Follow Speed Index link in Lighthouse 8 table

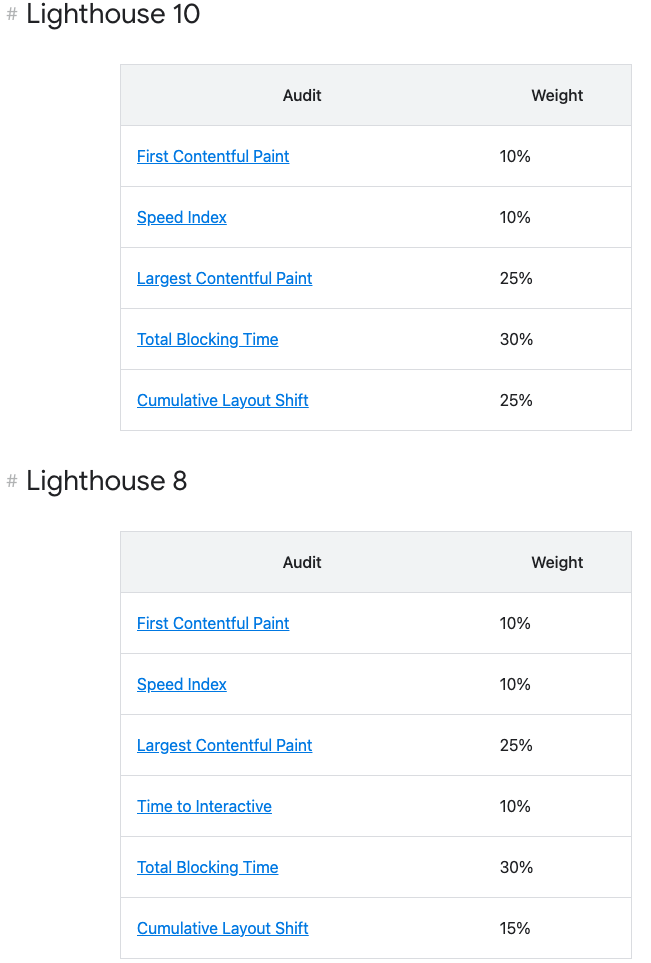[x=182, y=684]
